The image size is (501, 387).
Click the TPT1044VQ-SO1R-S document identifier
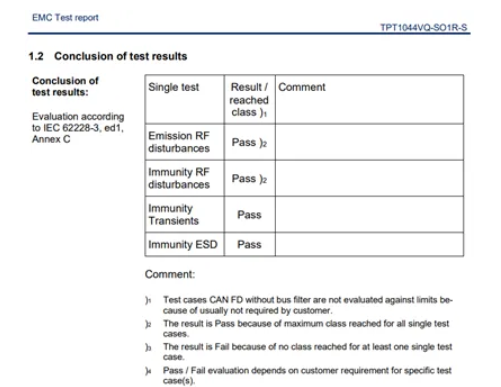point(424,27)
